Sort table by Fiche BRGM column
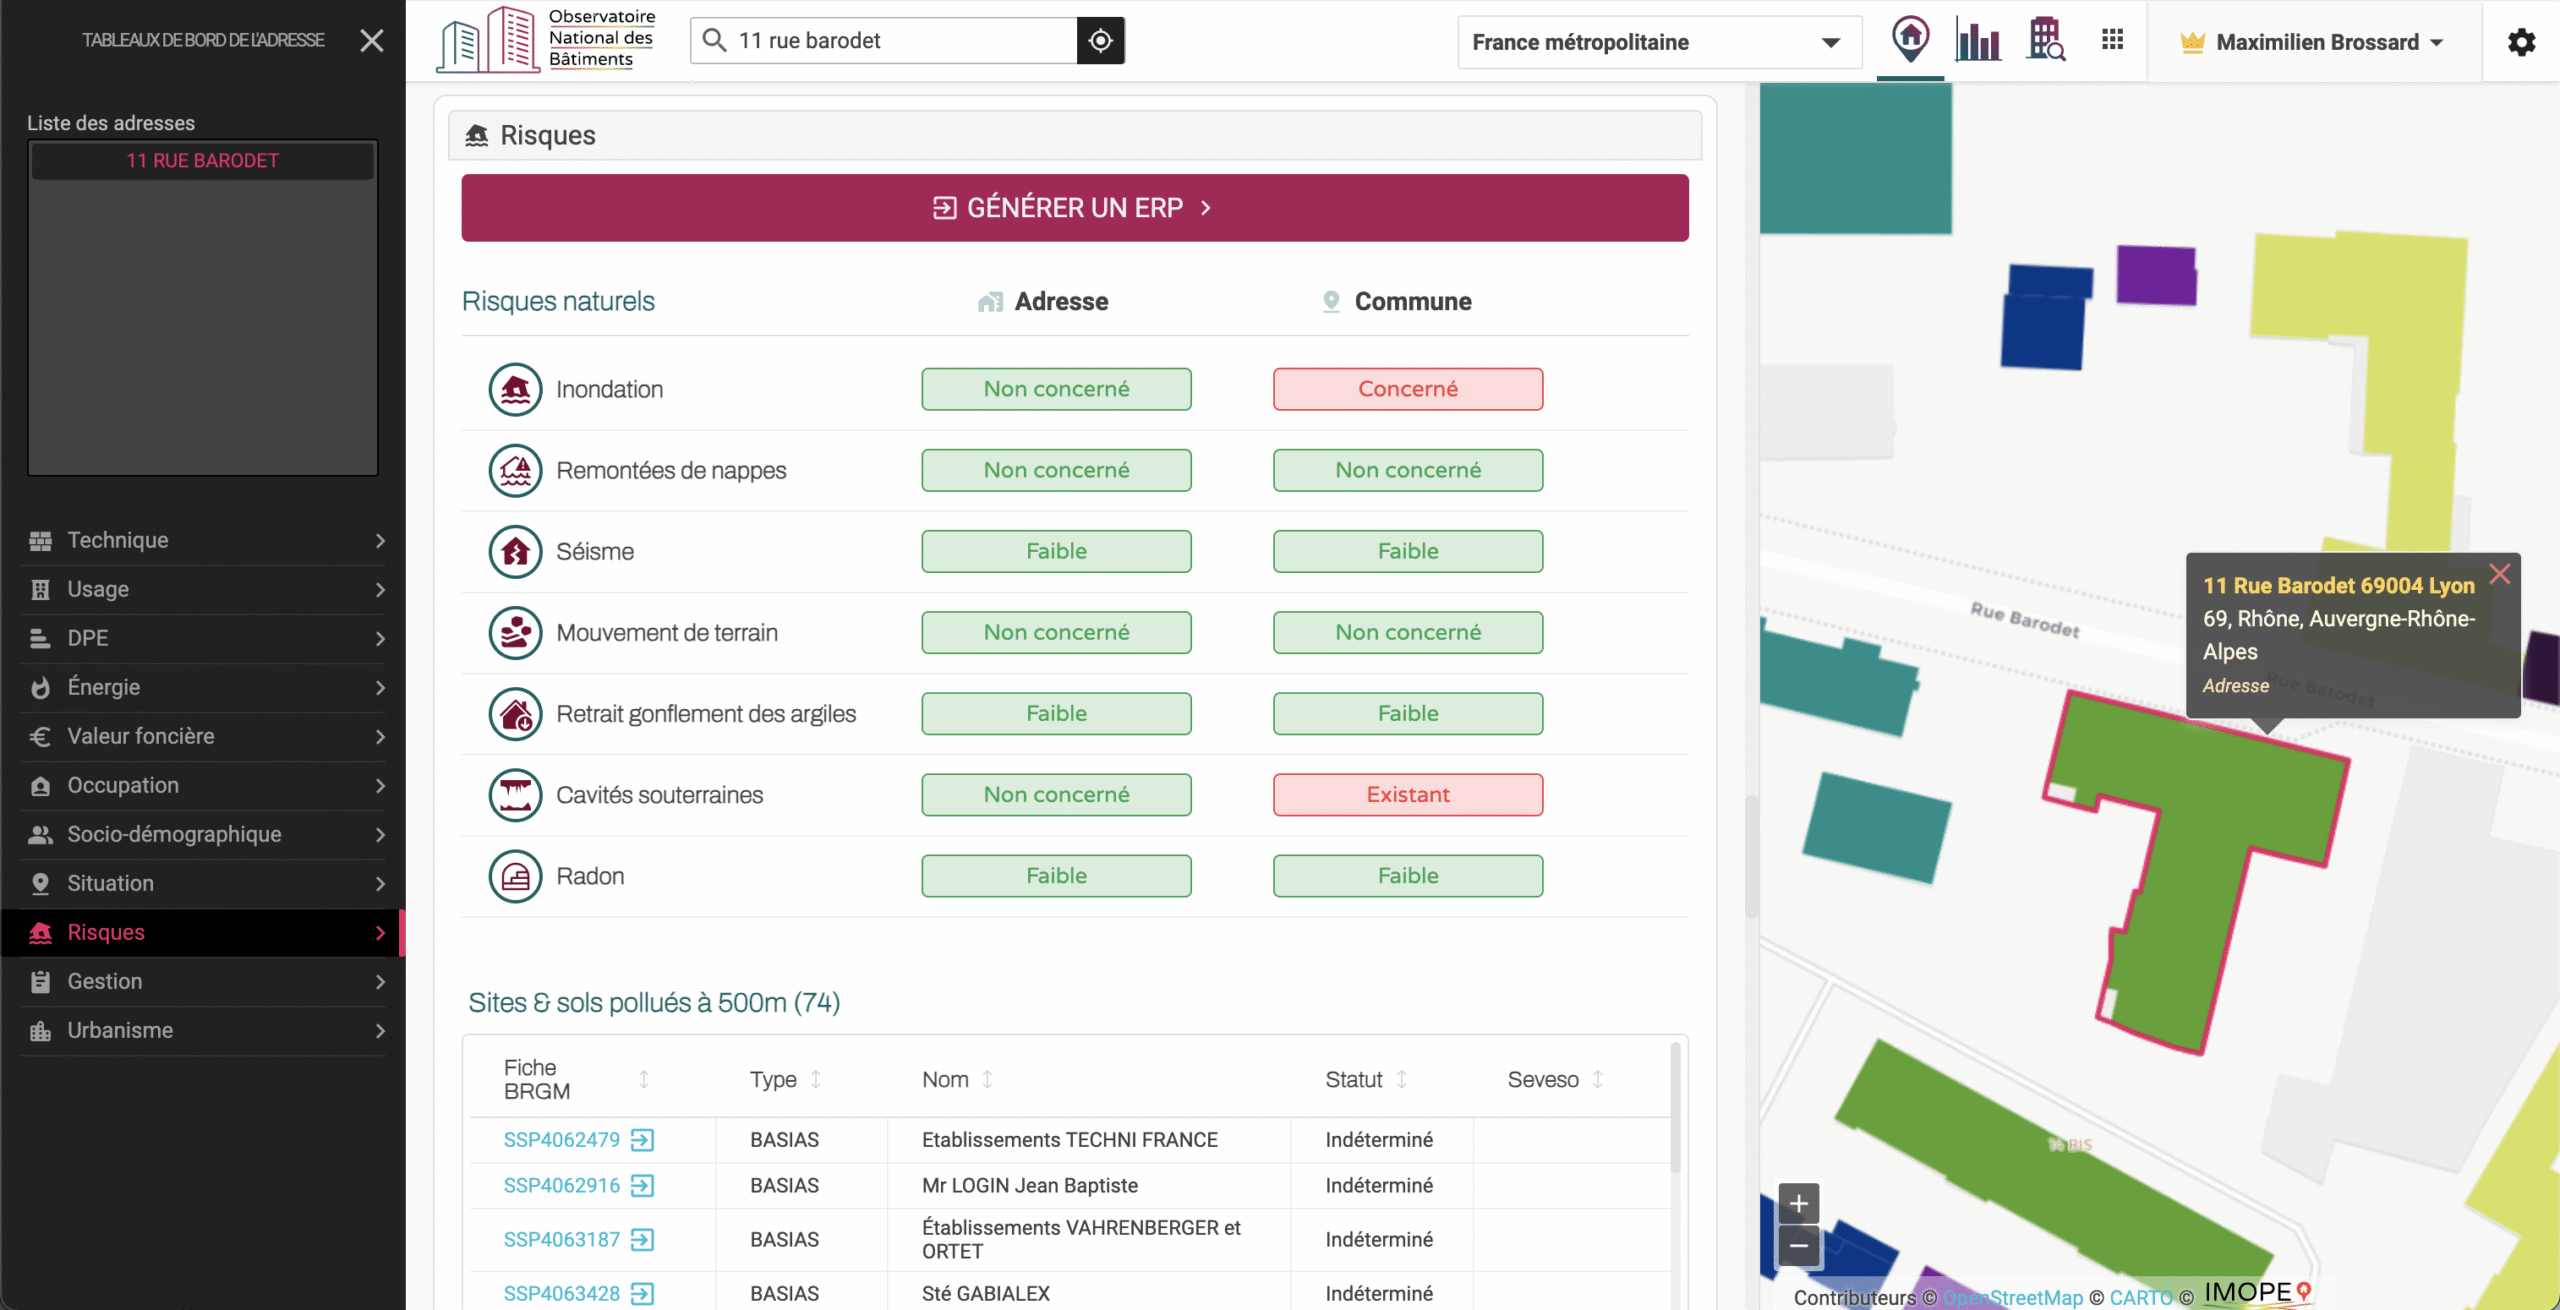The height and width of the screenshot is (1310, 2560). (x=644, y=1079)
